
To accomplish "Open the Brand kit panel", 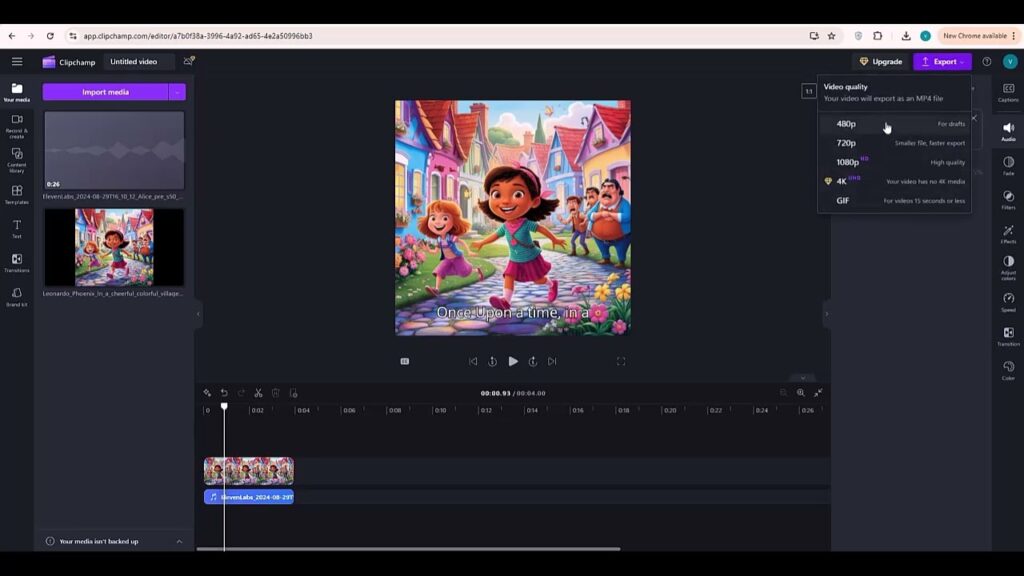I will point(17,297).
